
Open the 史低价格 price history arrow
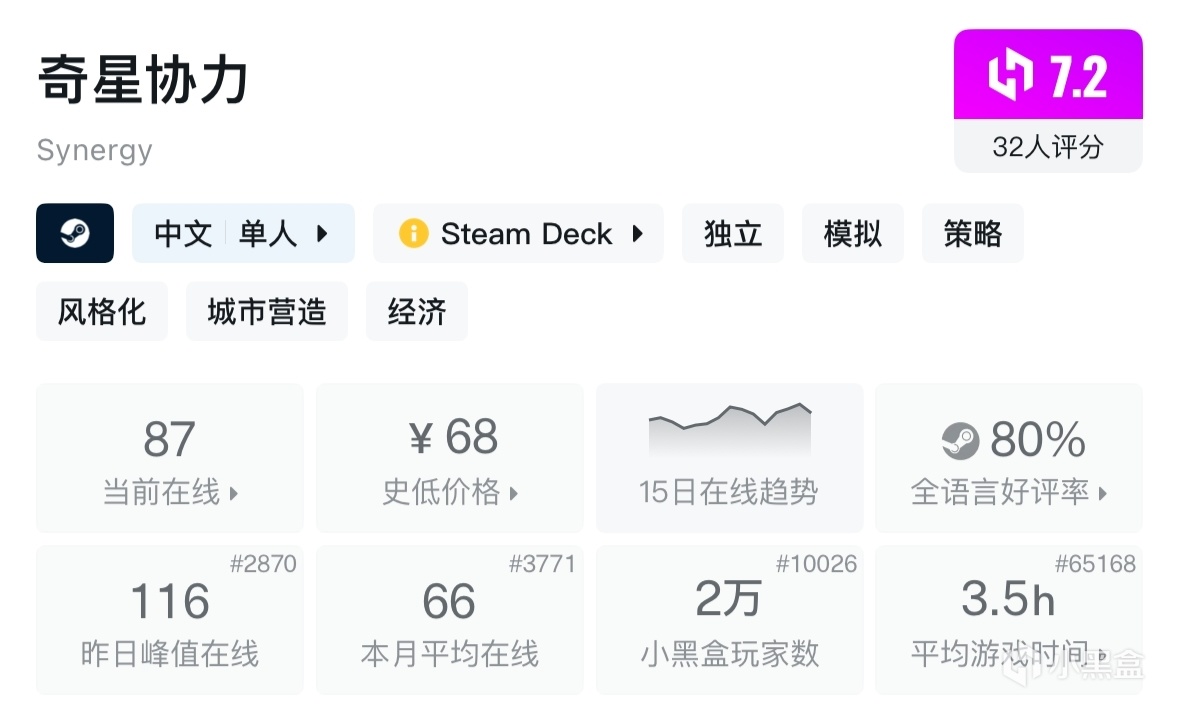tap(514, 493)
